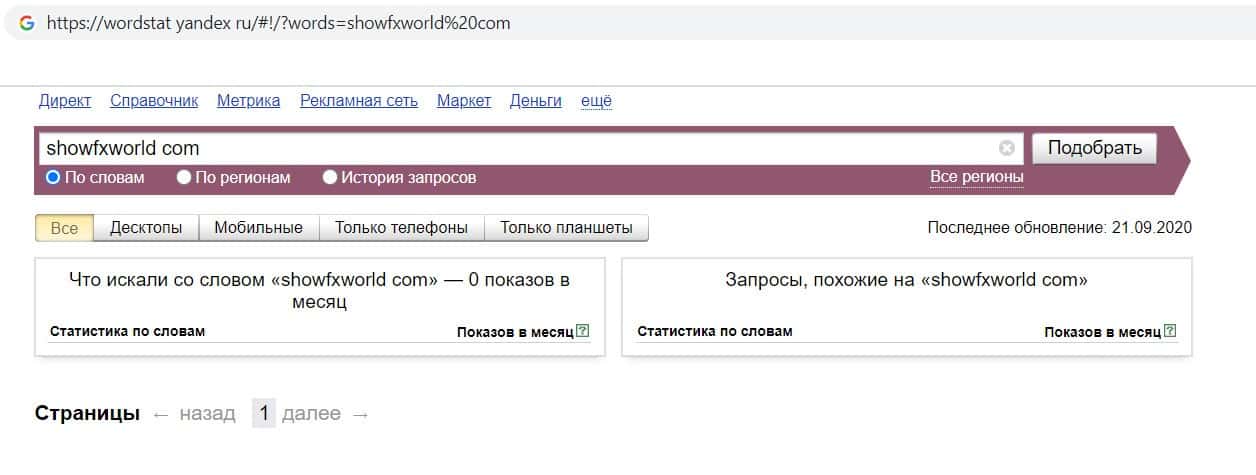Expand the "ещё" more services menu
Viewport: 1256px width, 475px height.
pos(596,101)
